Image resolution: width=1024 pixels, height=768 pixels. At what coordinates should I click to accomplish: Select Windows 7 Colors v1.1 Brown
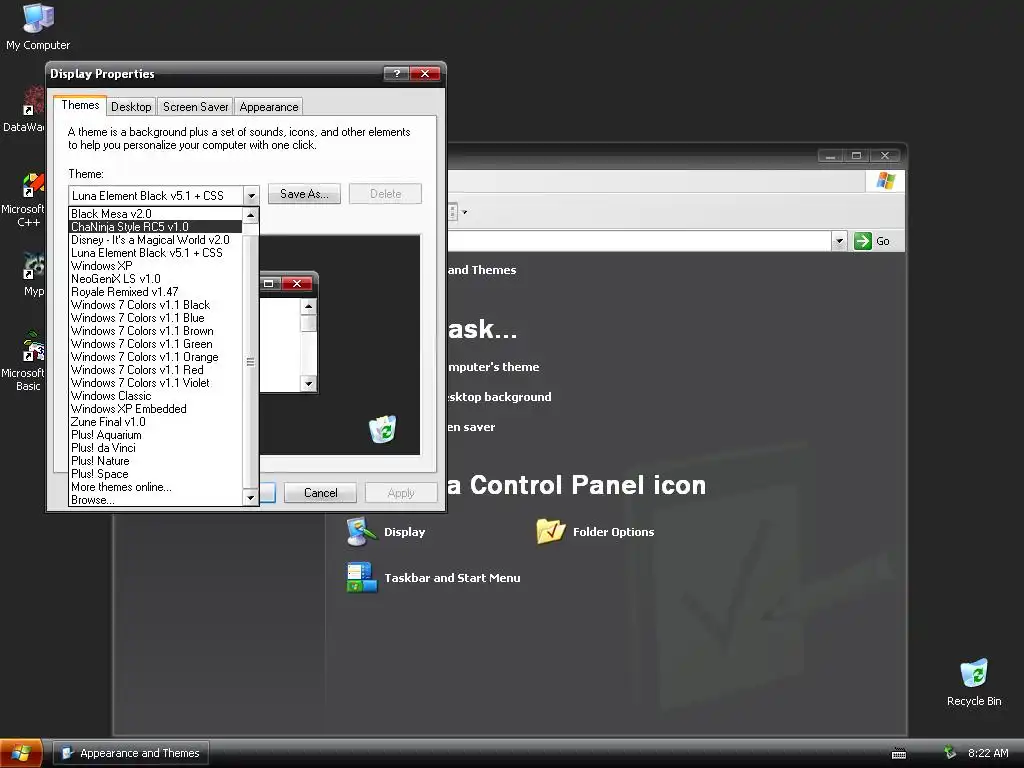point(155,331)
